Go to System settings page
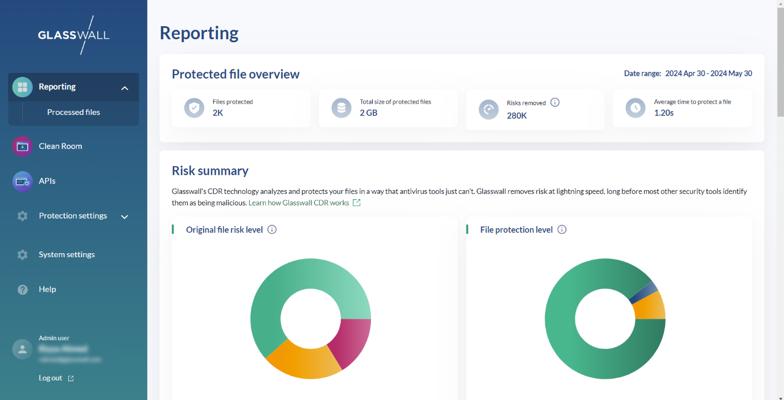This screenshot has height=400, width=784. (x=66, y=255)
